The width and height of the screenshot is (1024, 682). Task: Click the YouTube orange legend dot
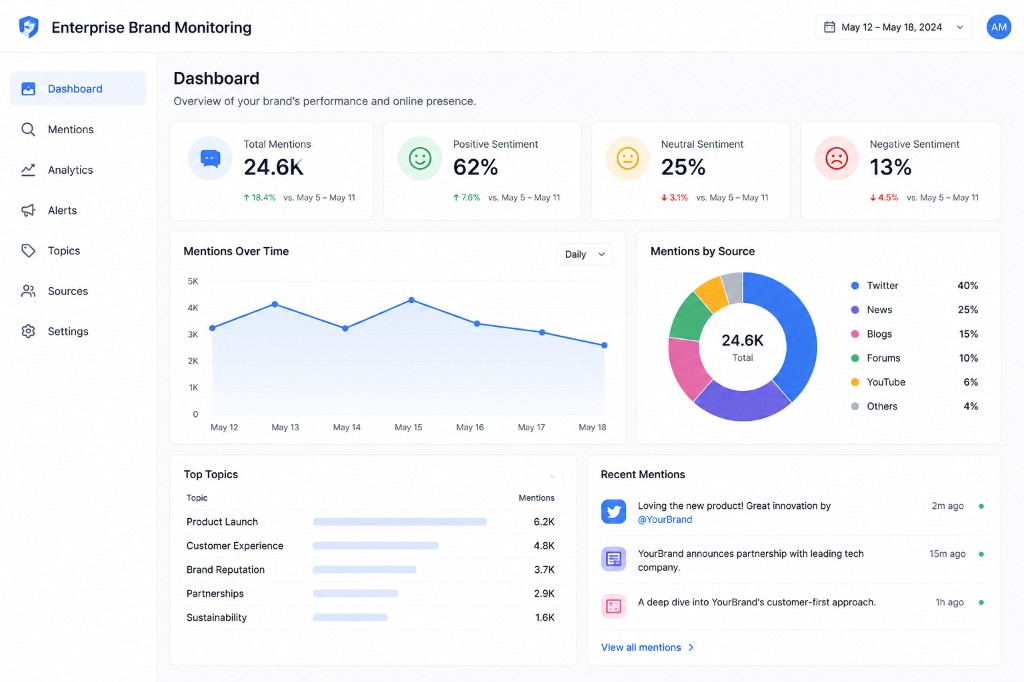(855, 382)
